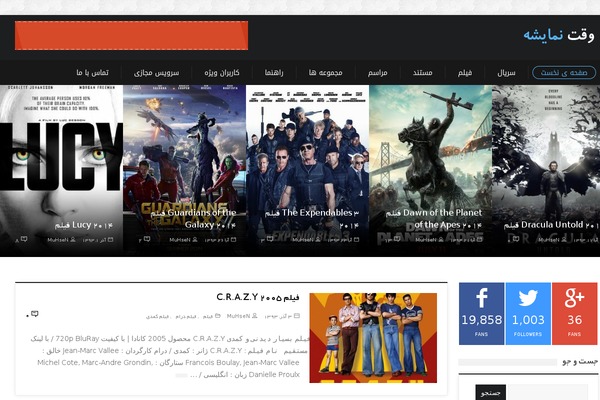600x400 pixels.
Task: Click the C.R.A.Z.Y movie poster thumbnail
Action: pyautogui.click(x=373, y=338)
